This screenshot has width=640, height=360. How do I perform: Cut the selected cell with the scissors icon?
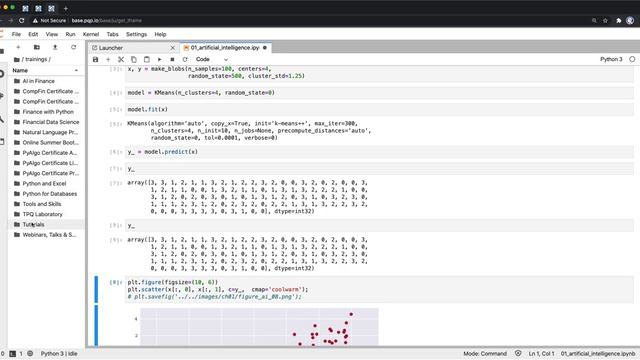point(121,60)
